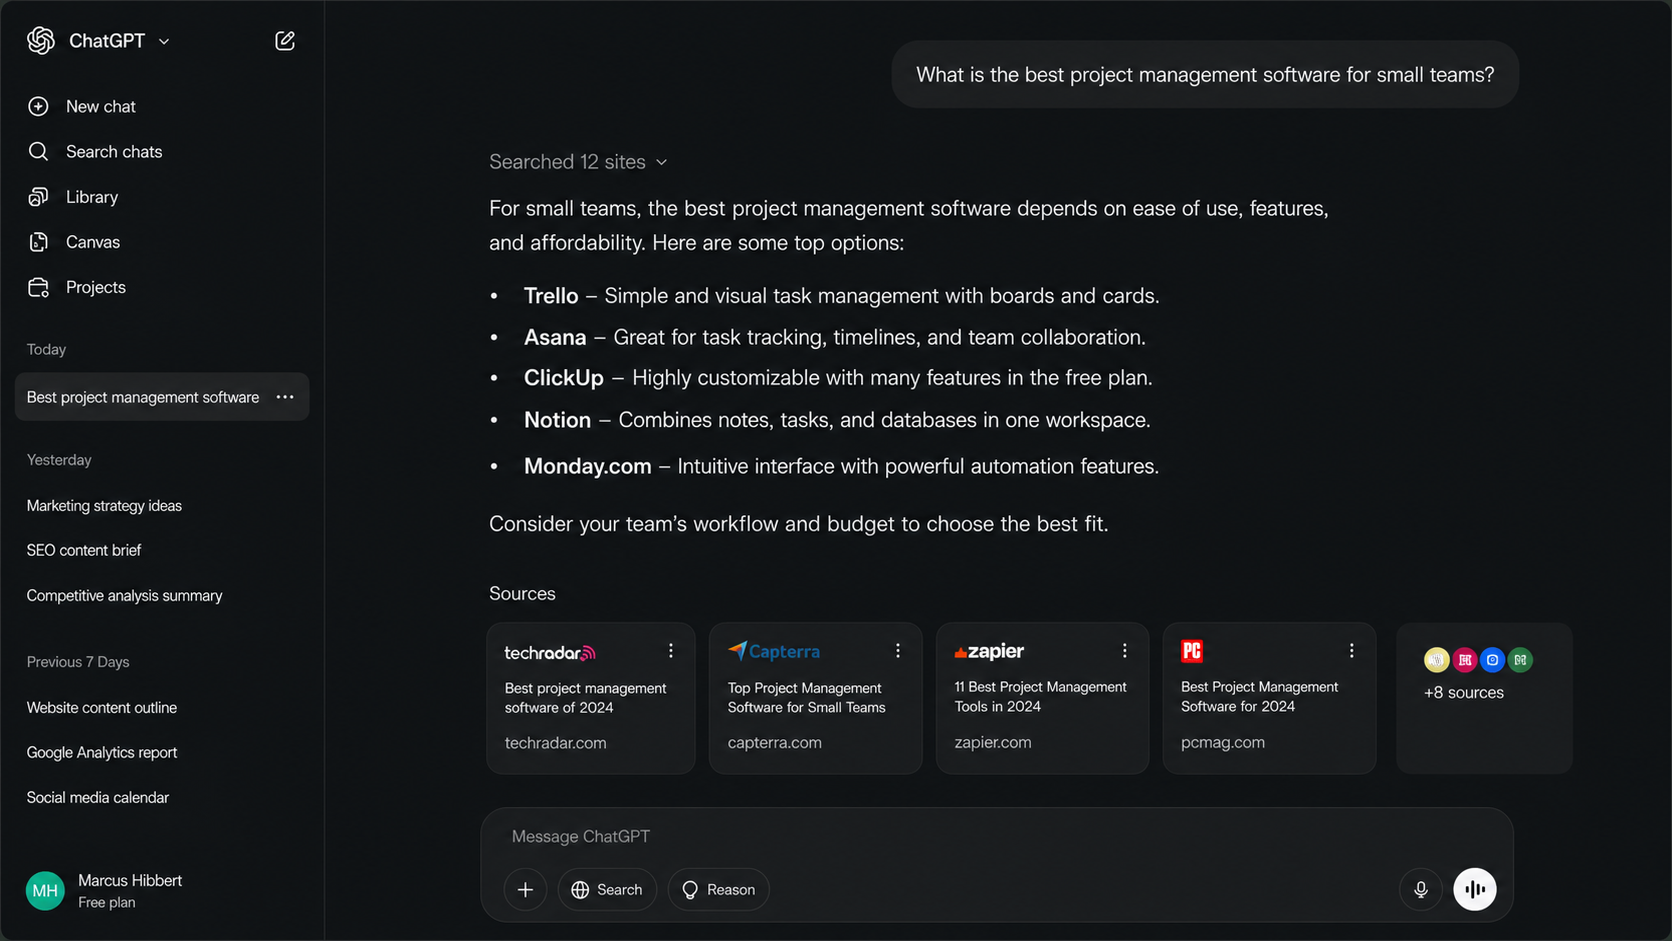Click the capterra.com domain text
Screen dimensions: 1672x941
click(x=775, y=743)
